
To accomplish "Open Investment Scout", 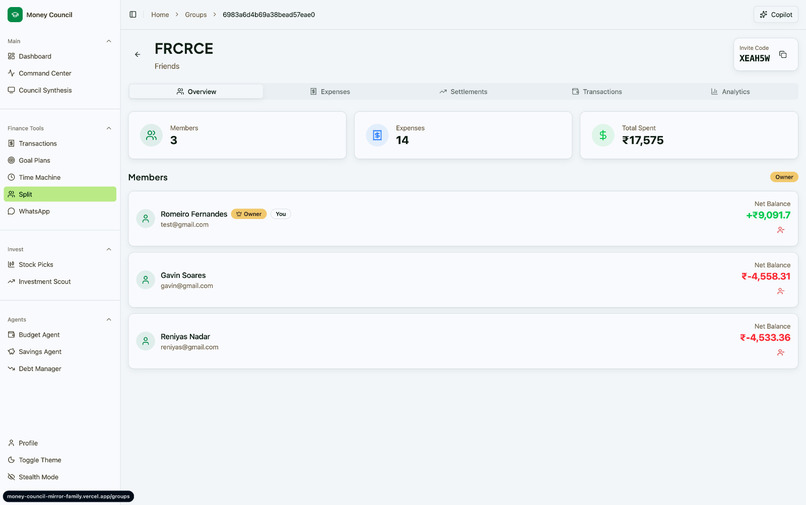I will tap(60, 281).
